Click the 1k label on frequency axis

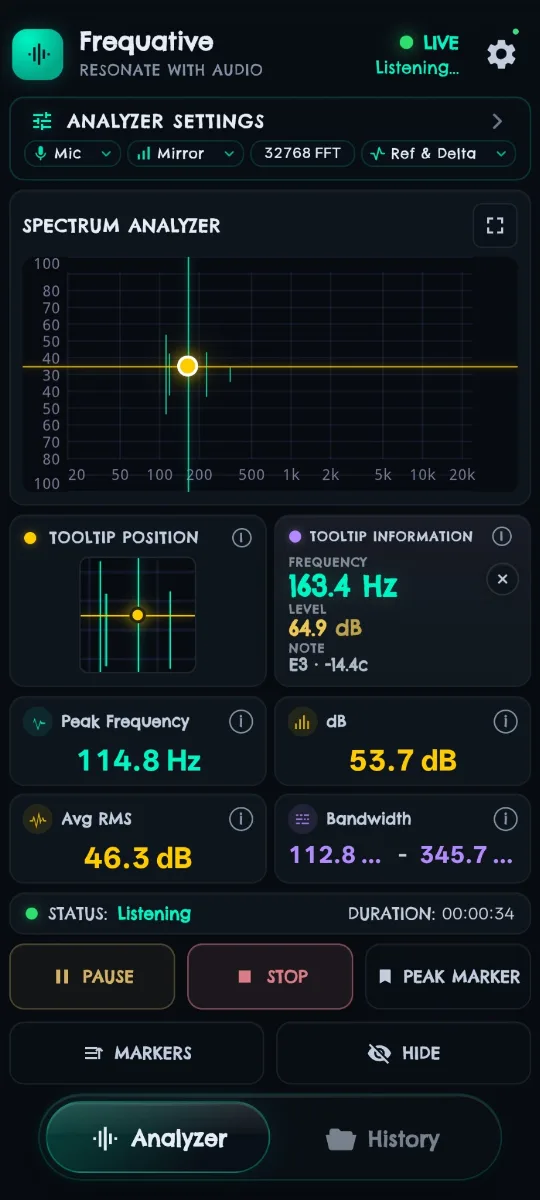coord(291,475)
